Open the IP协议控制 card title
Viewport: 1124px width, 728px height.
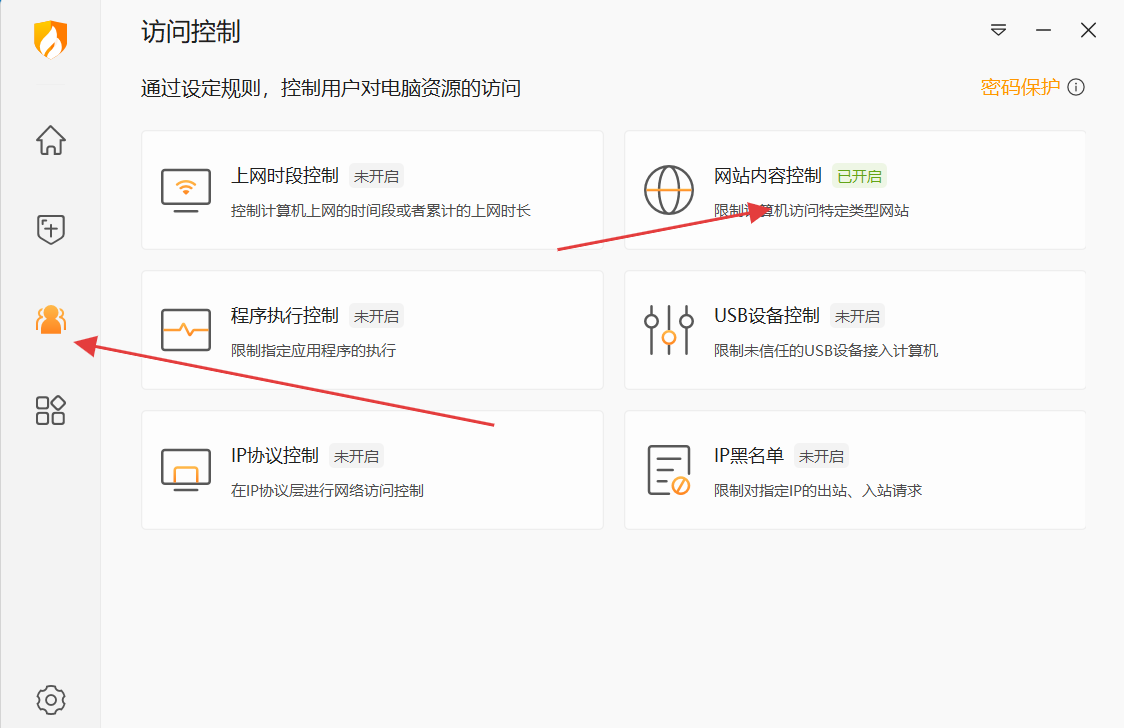pyautogui.click(x=275, y=456)
